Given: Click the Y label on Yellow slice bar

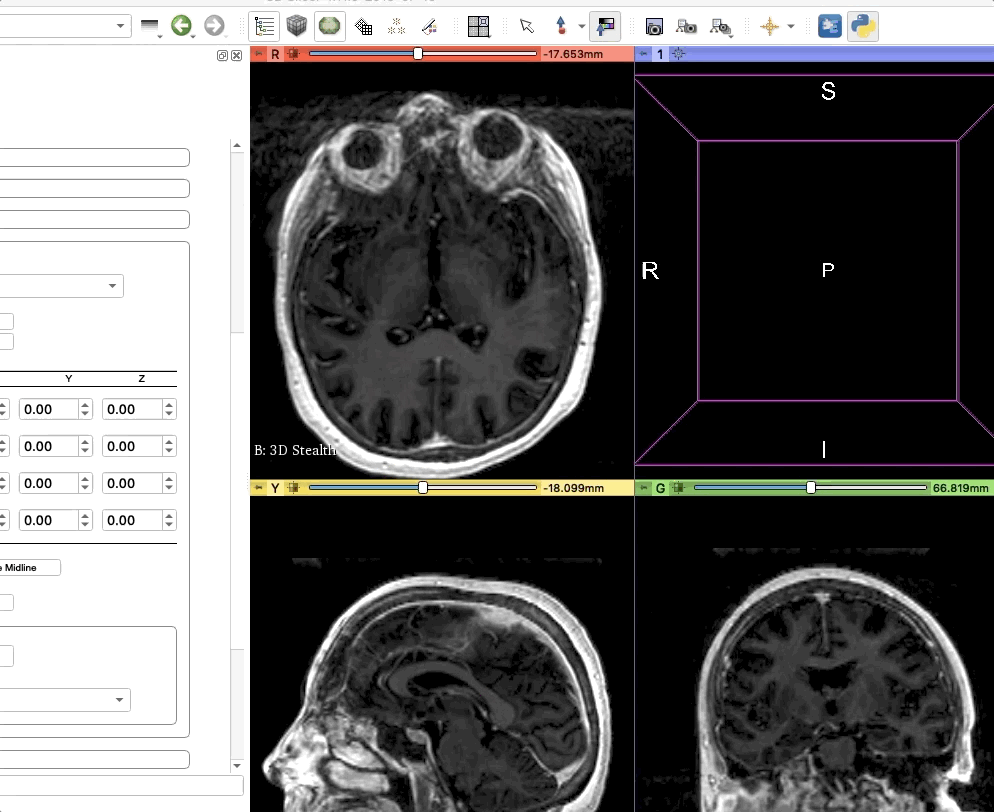Looking at the screenshot, I should [275, 487].
